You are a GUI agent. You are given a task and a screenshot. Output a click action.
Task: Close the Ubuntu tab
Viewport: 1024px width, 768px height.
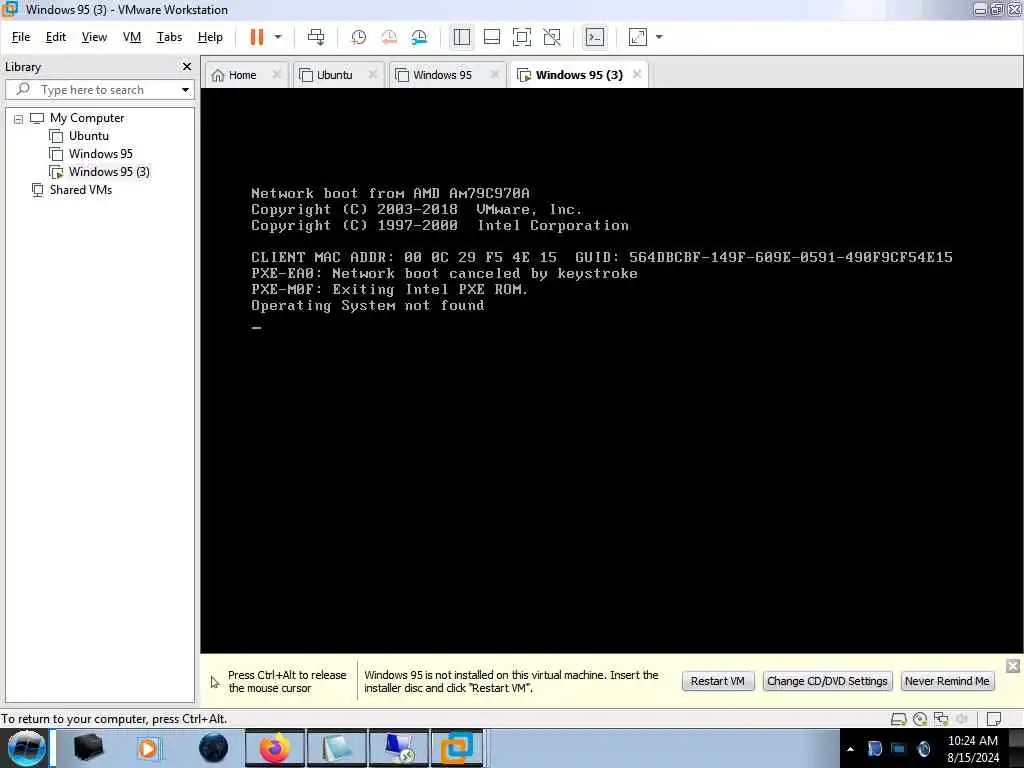[373, 74]
